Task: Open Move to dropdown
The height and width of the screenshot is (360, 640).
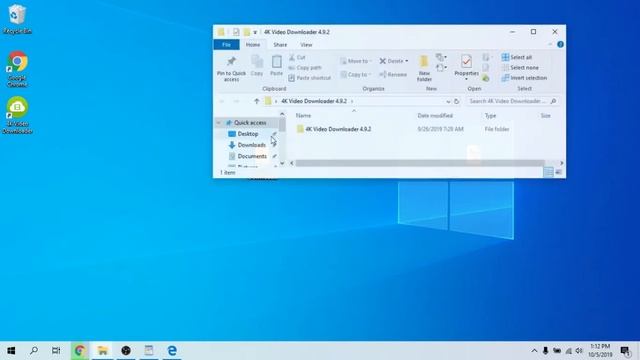Action: (x=356, y=61)
